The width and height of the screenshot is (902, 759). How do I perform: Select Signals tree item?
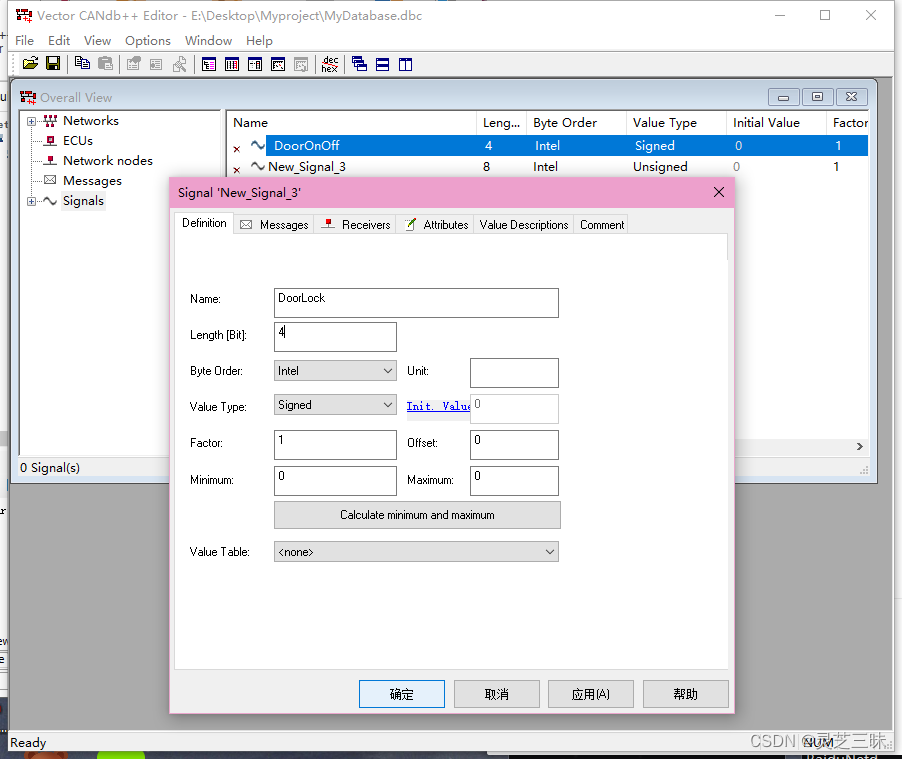tap(83, 201)
